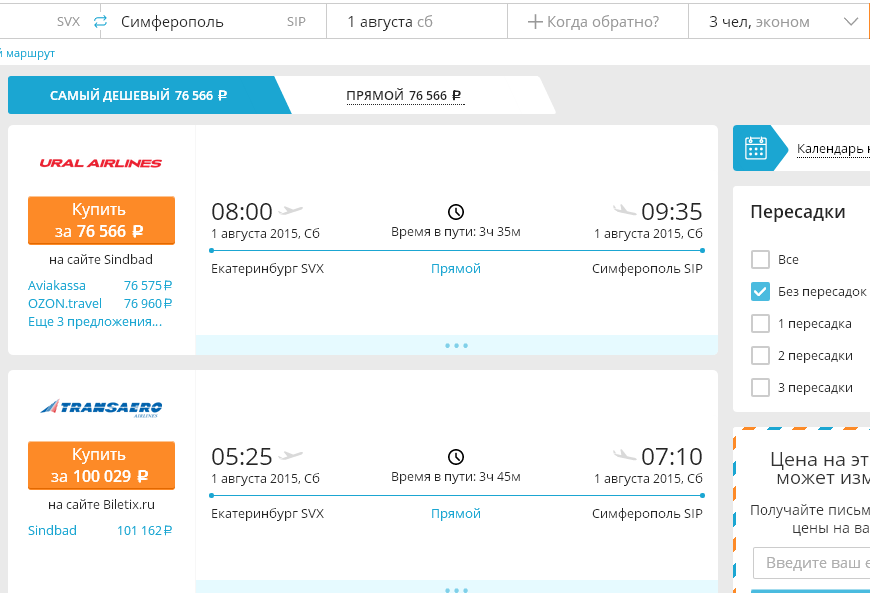Click the email input field

click(x=811, y=562)
